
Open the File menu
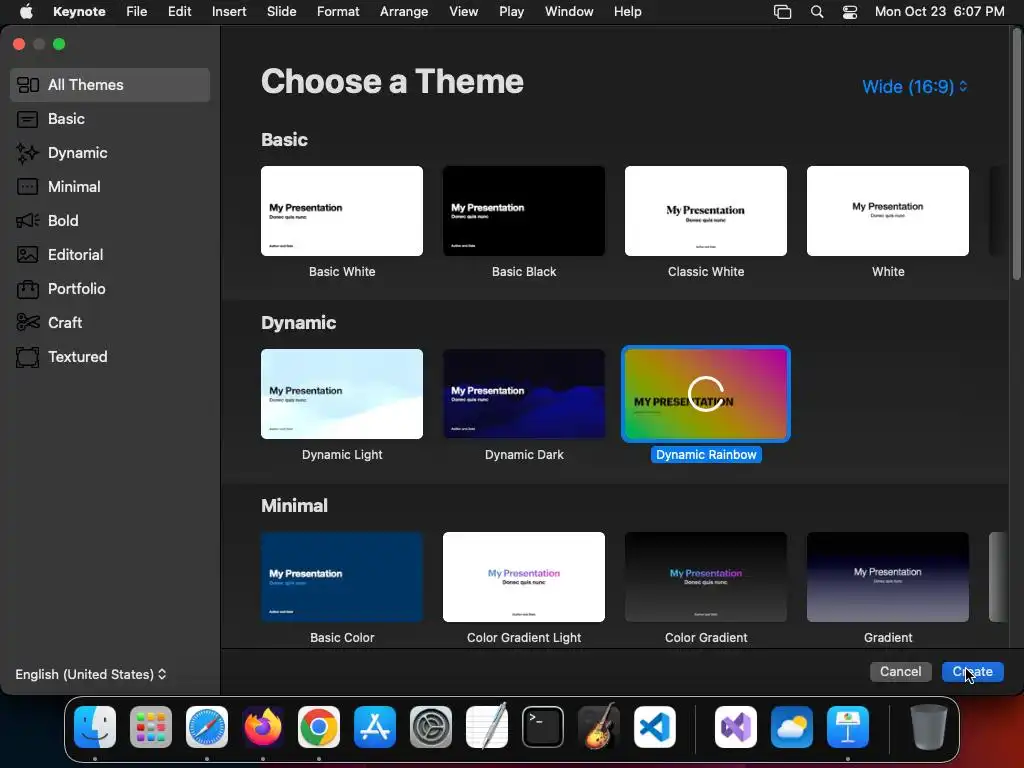click(x=136, y=12)
